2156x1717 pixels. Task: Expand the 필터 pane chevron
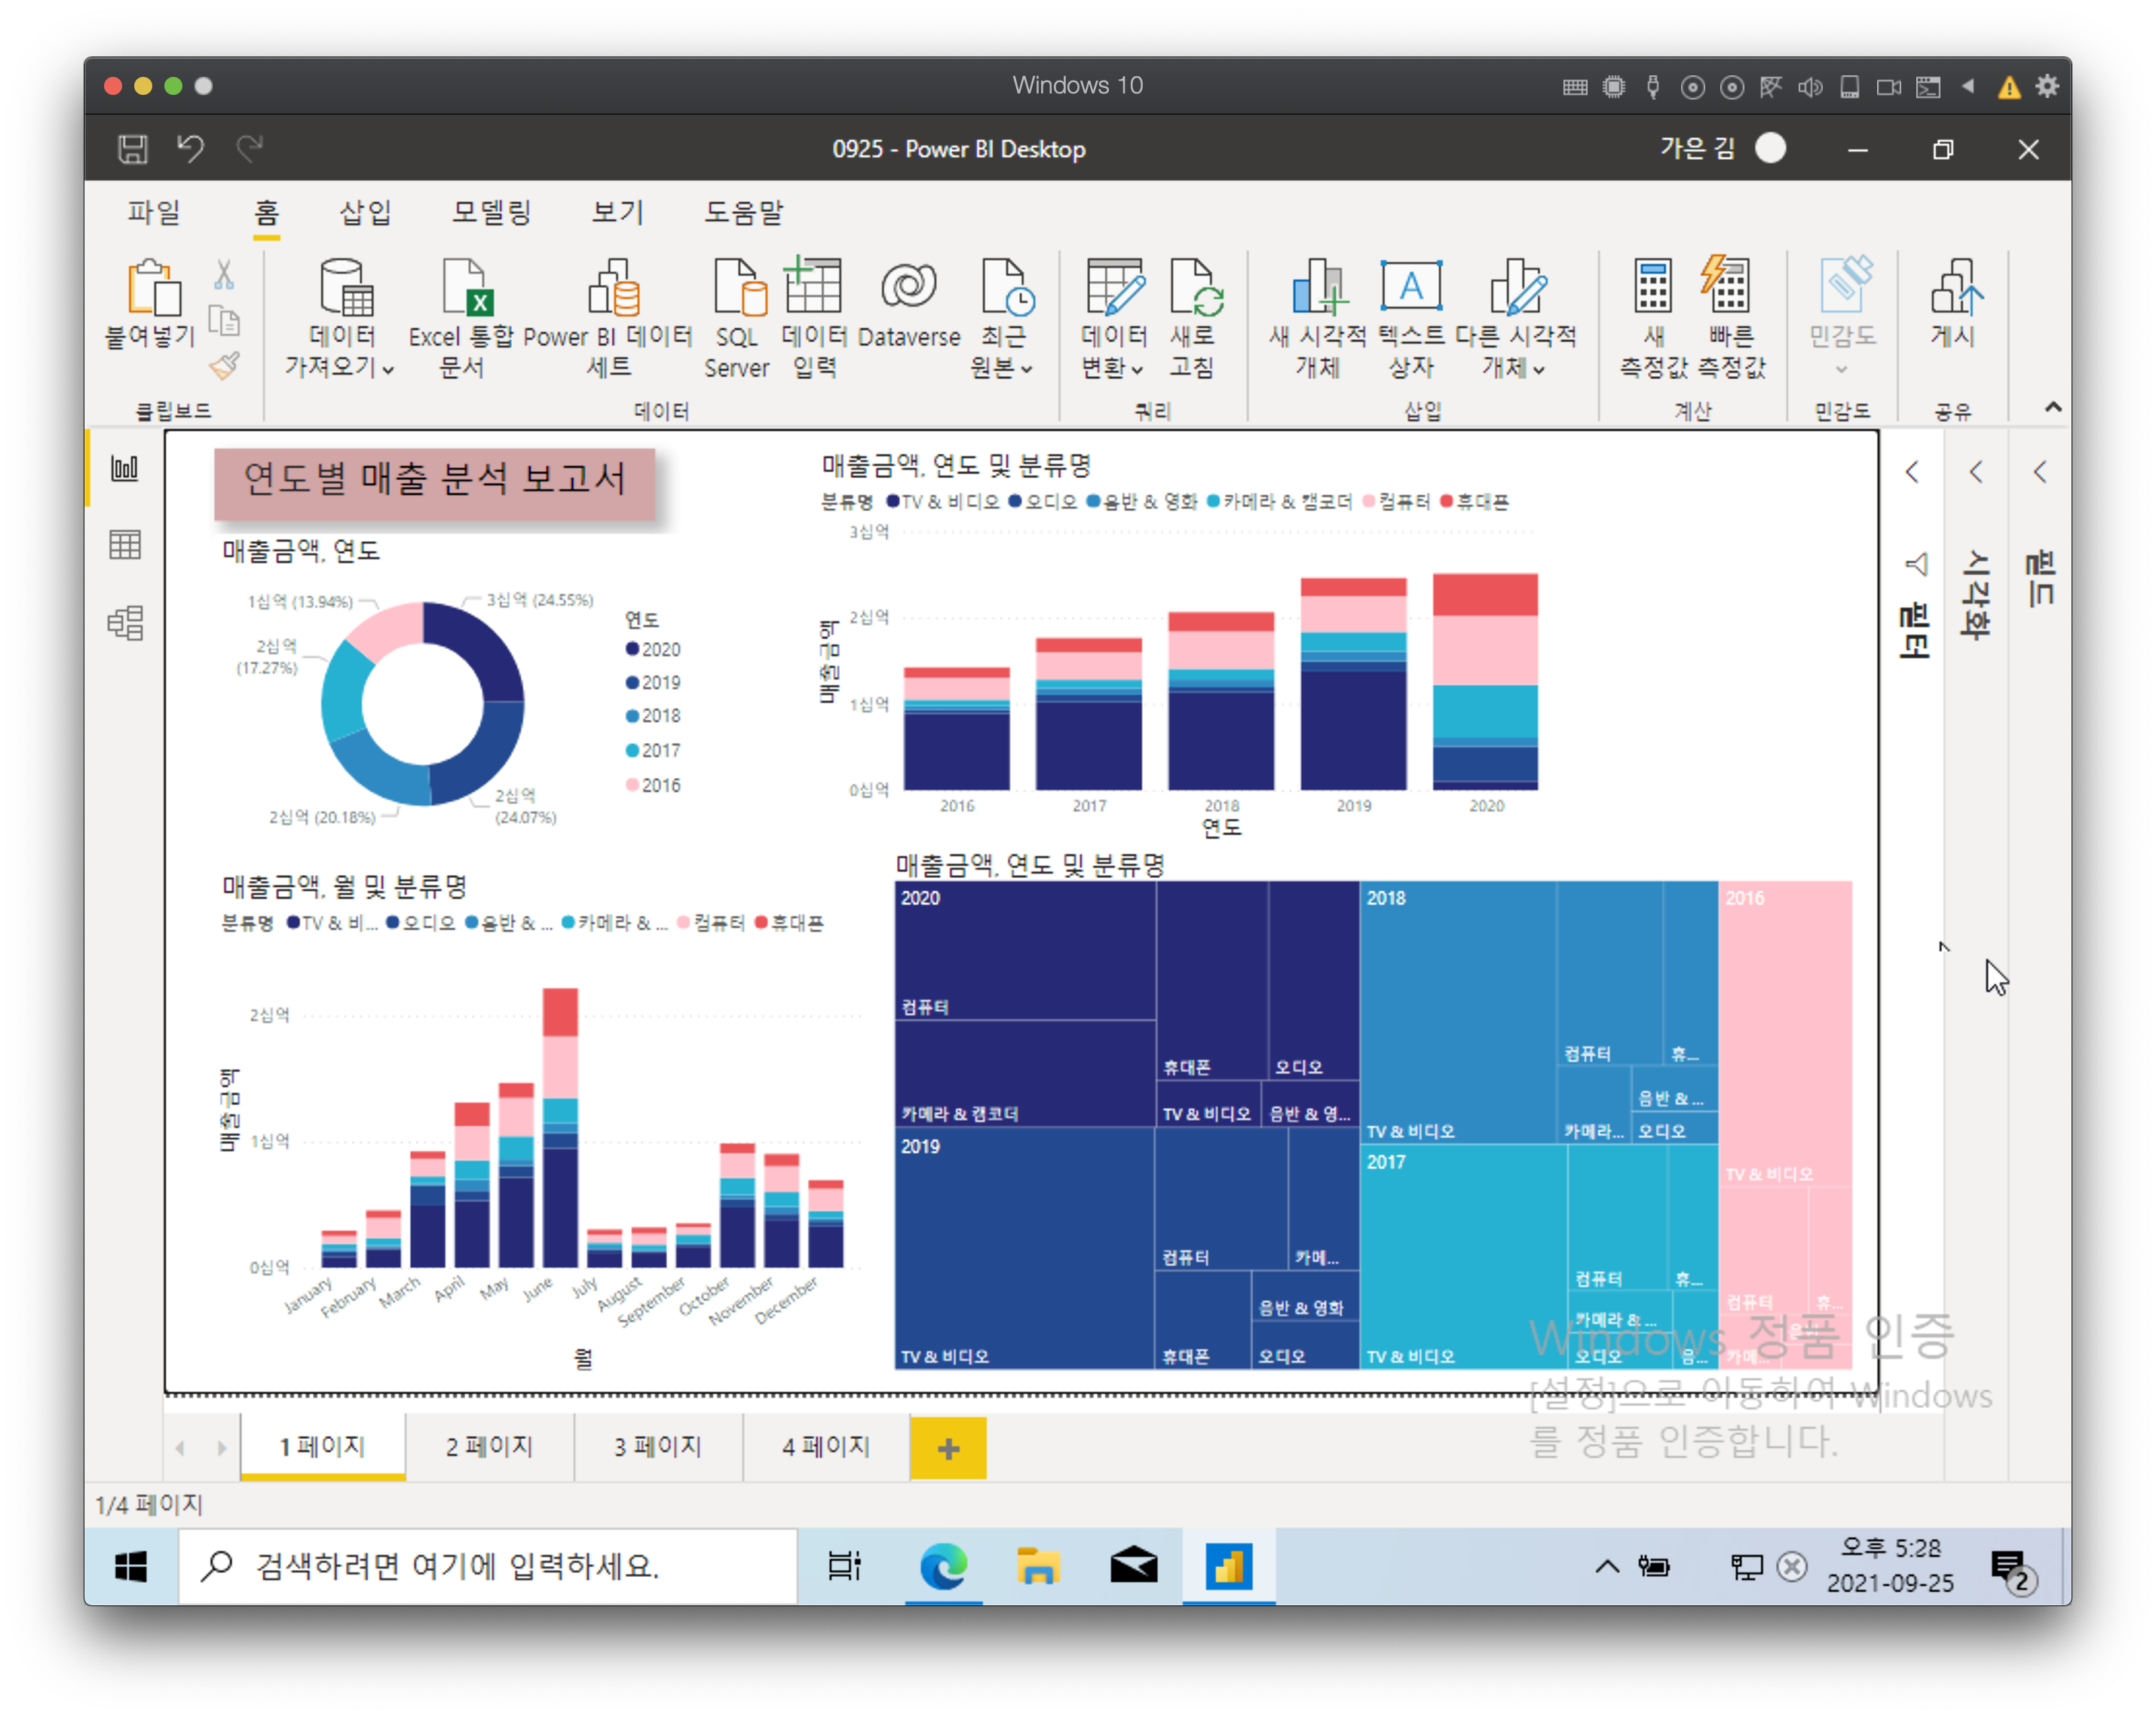click(x=1912, y=472)
